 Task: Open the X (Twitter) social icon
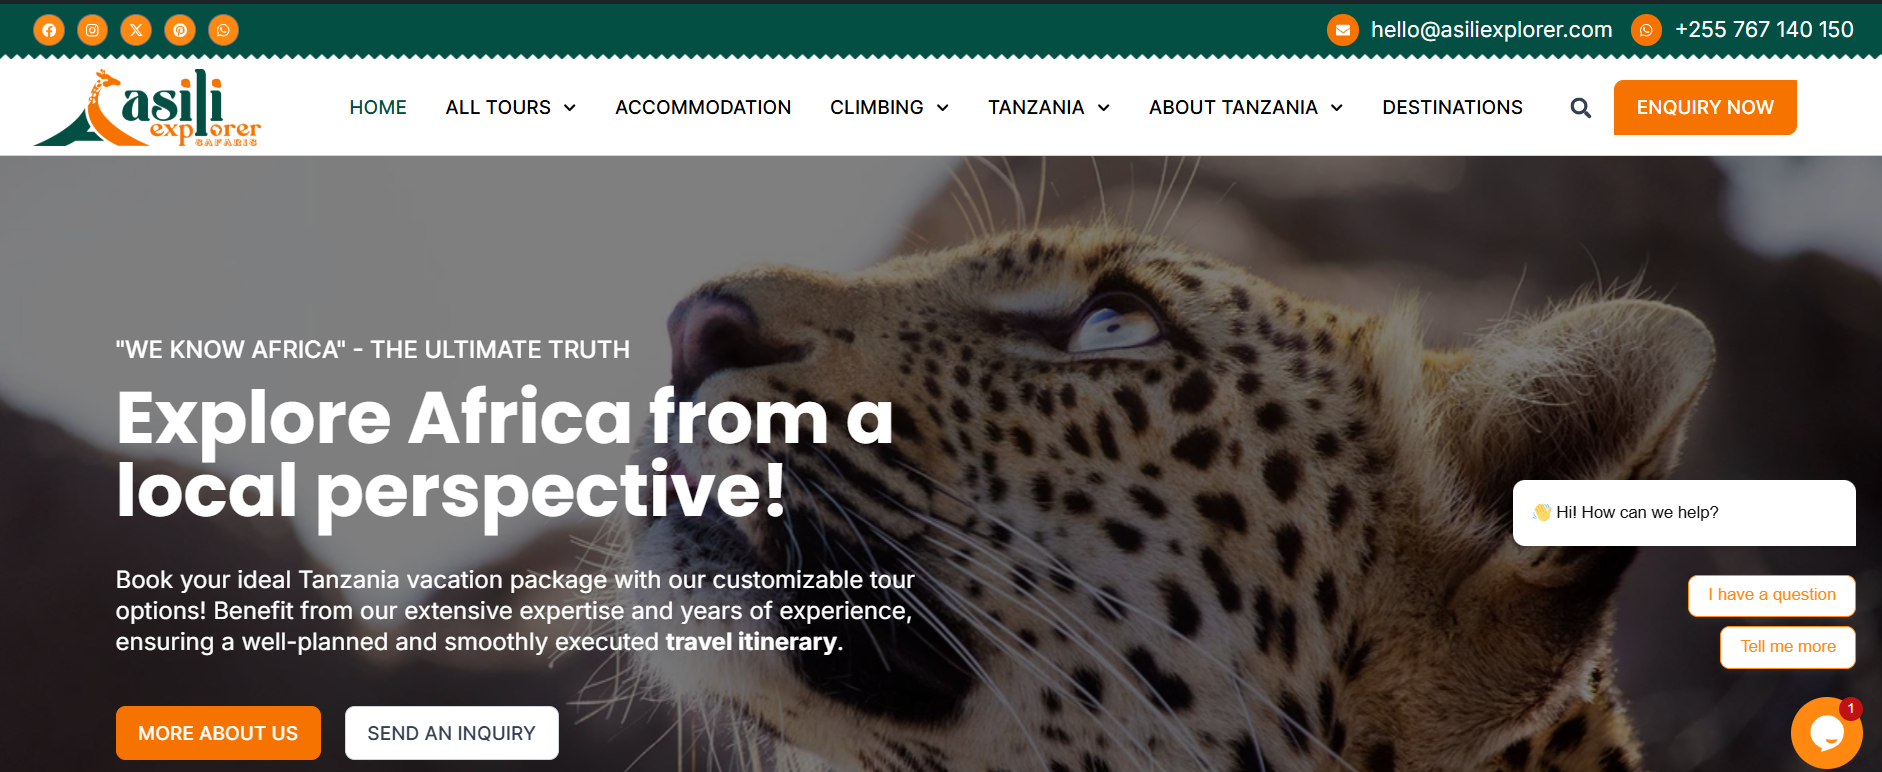pos(136,30)
